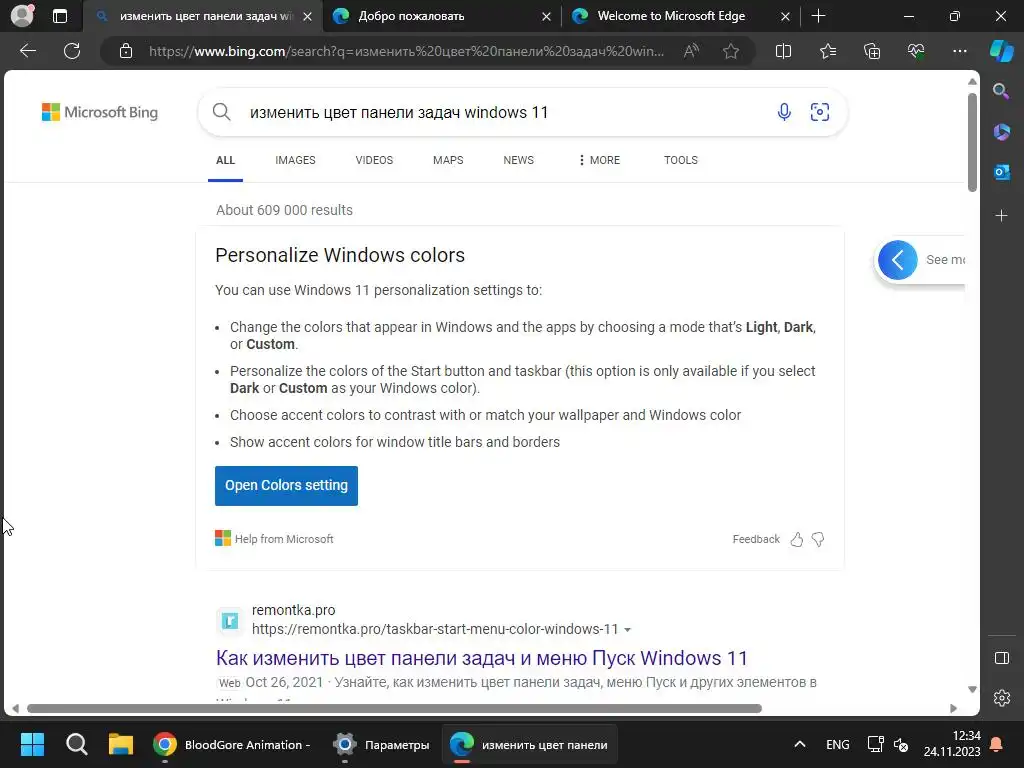This screenshot has height=768, width=1024.
Task: Select the ALL results tab
Action: tap(225, 160)
